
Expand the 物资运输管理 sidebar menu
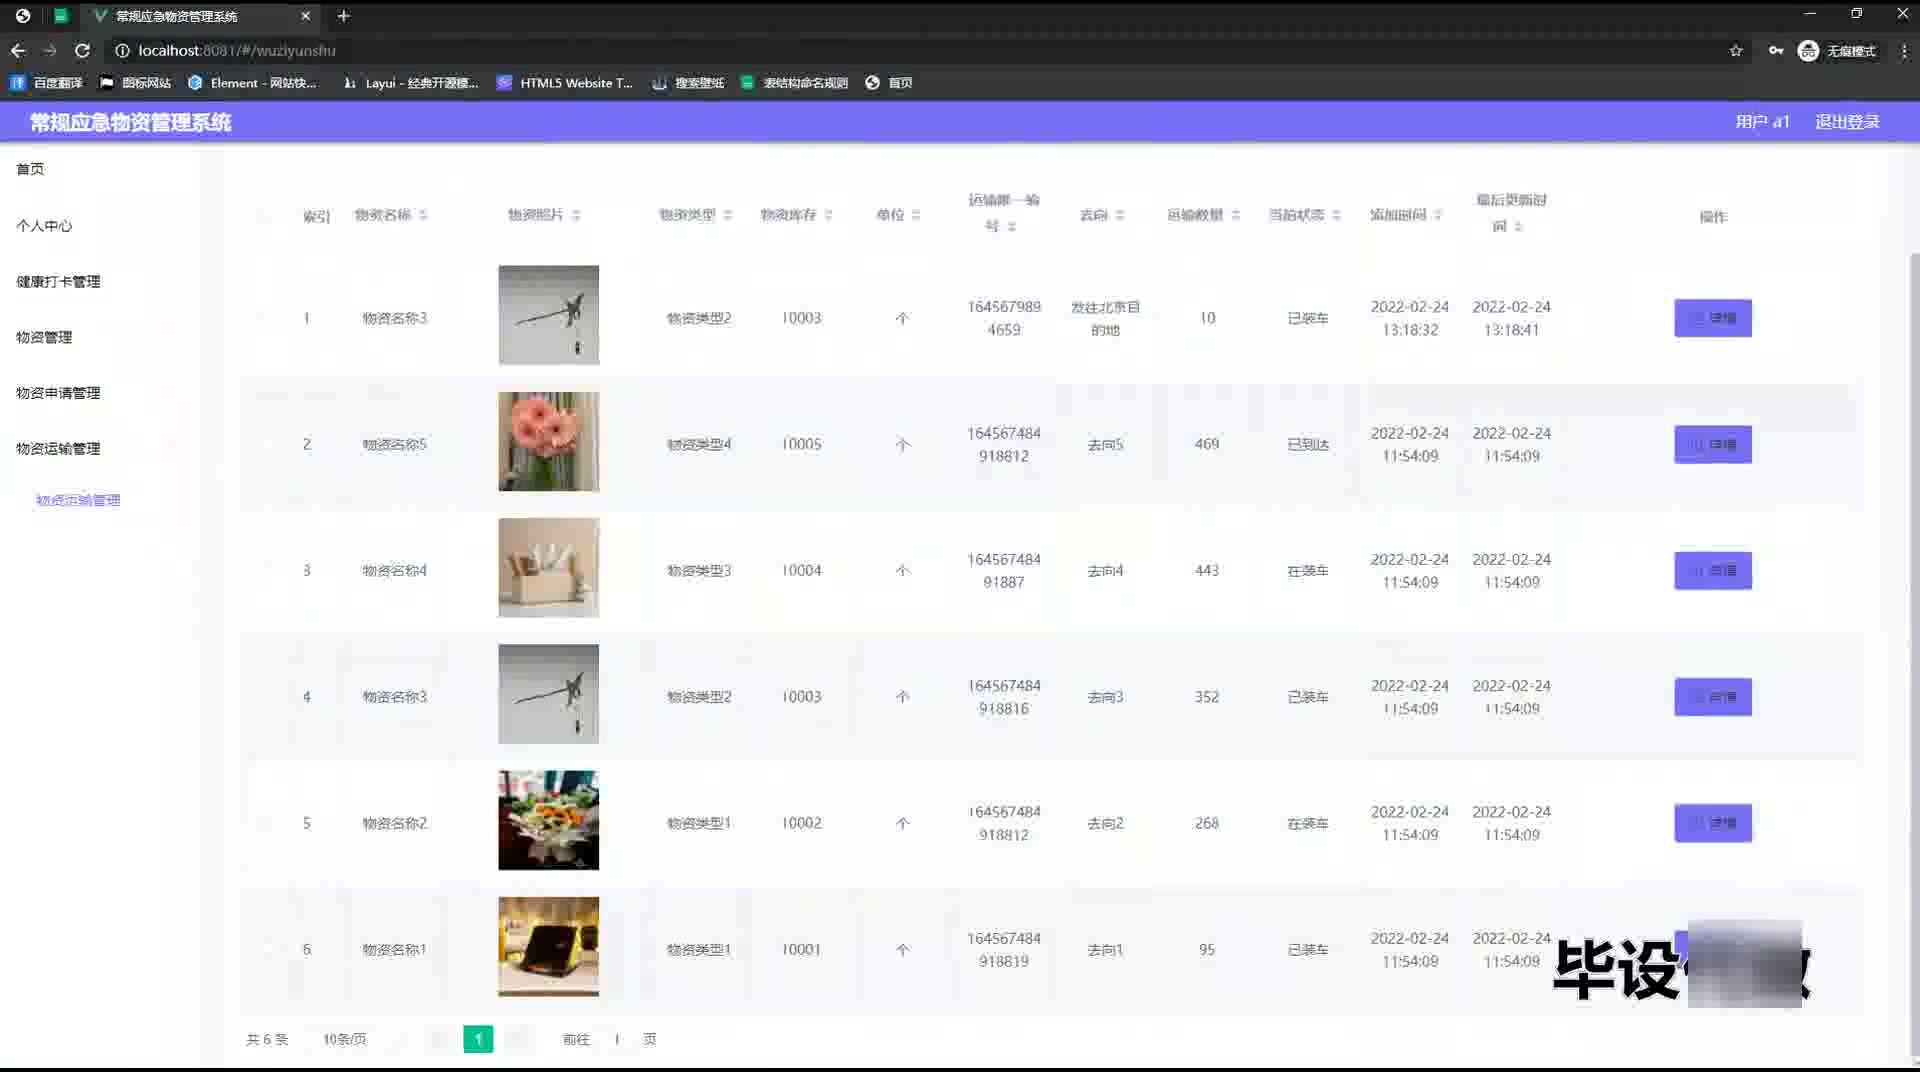[58, 448]
